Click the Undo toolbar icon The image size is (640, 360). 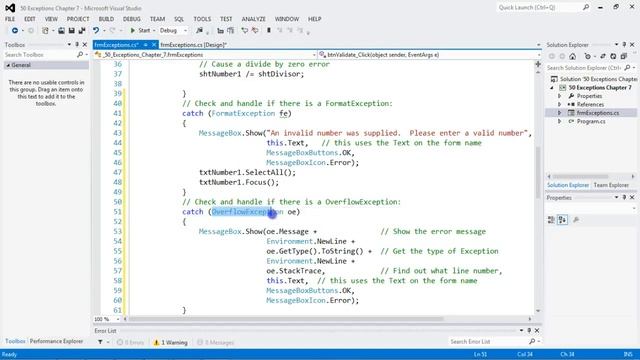coord(96,31)
